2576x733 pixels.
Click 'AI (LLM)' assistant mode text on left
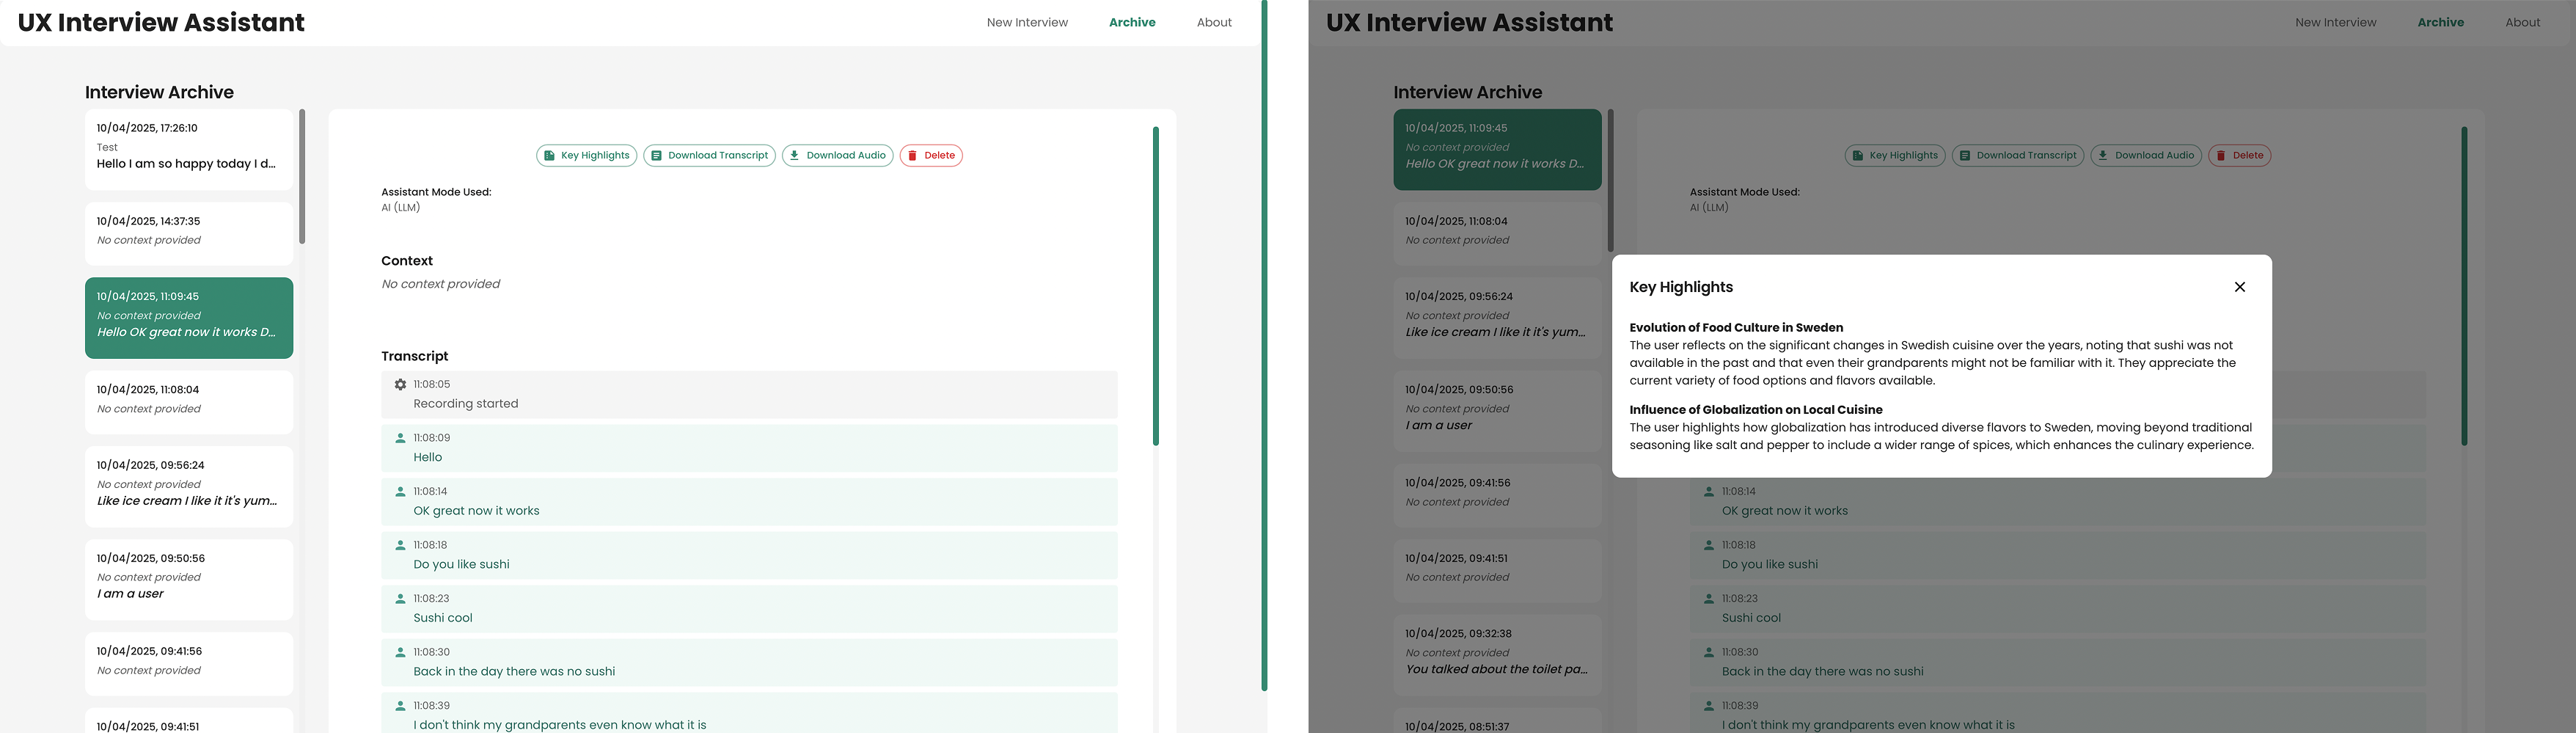(400, 207)
